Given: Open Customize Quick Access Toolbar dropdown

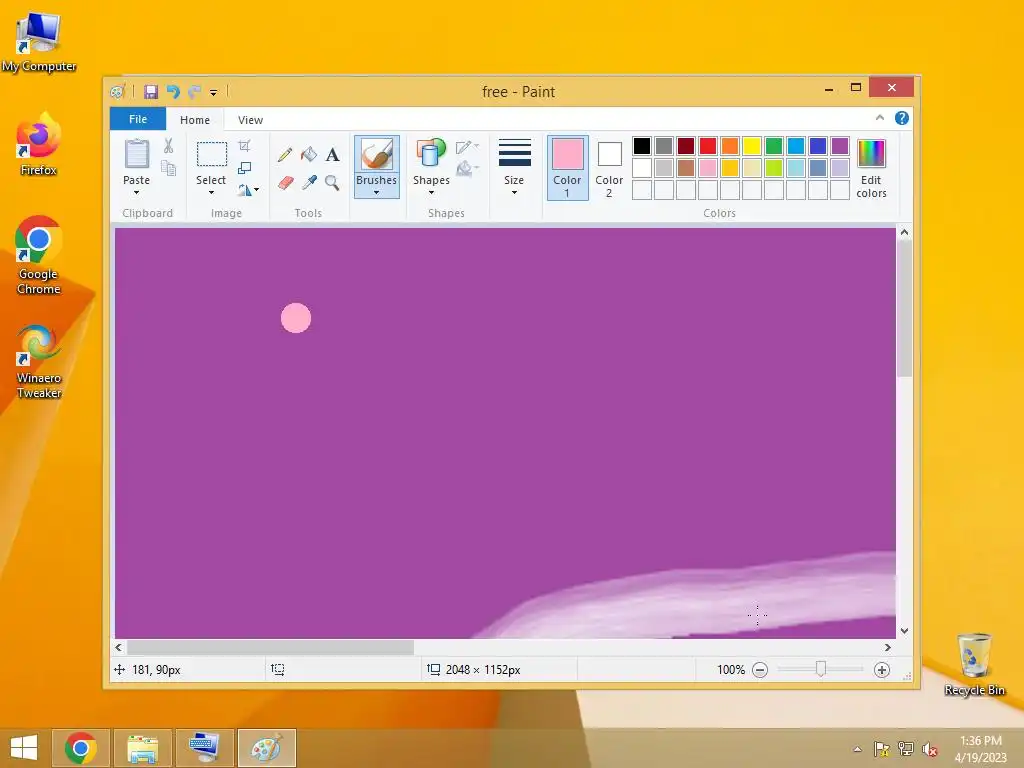Looking at the screenshot, I should point(214,93).
